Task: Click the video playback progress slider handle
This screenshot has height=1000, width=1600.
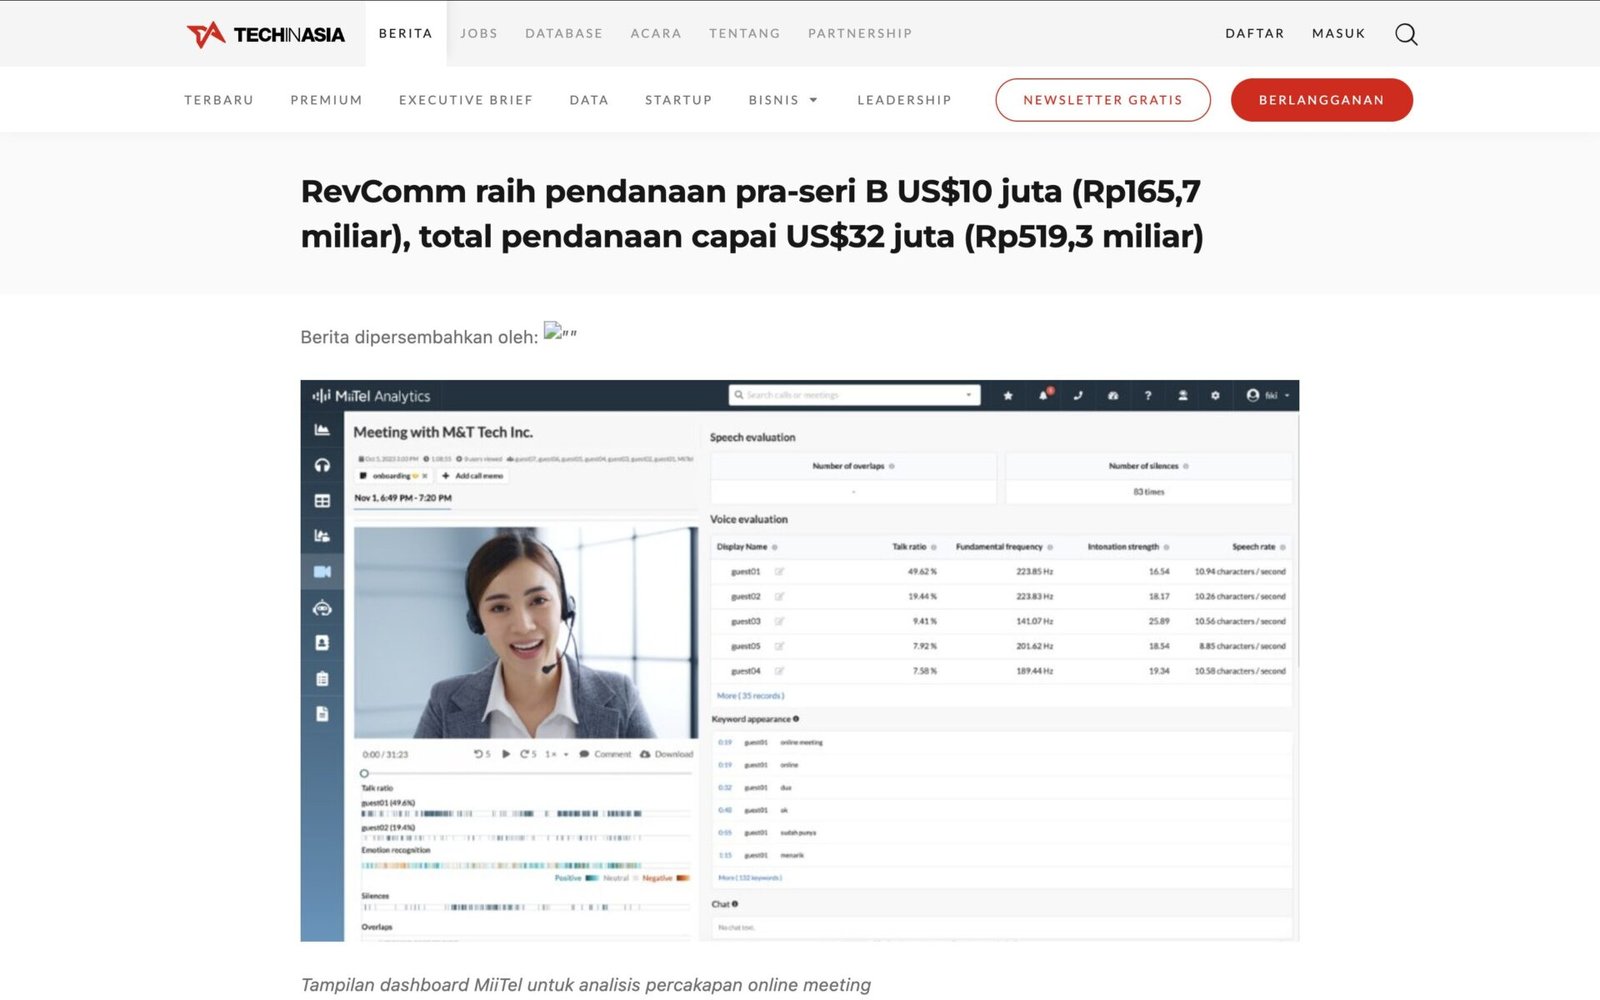Action: click(x=364, y=773)
